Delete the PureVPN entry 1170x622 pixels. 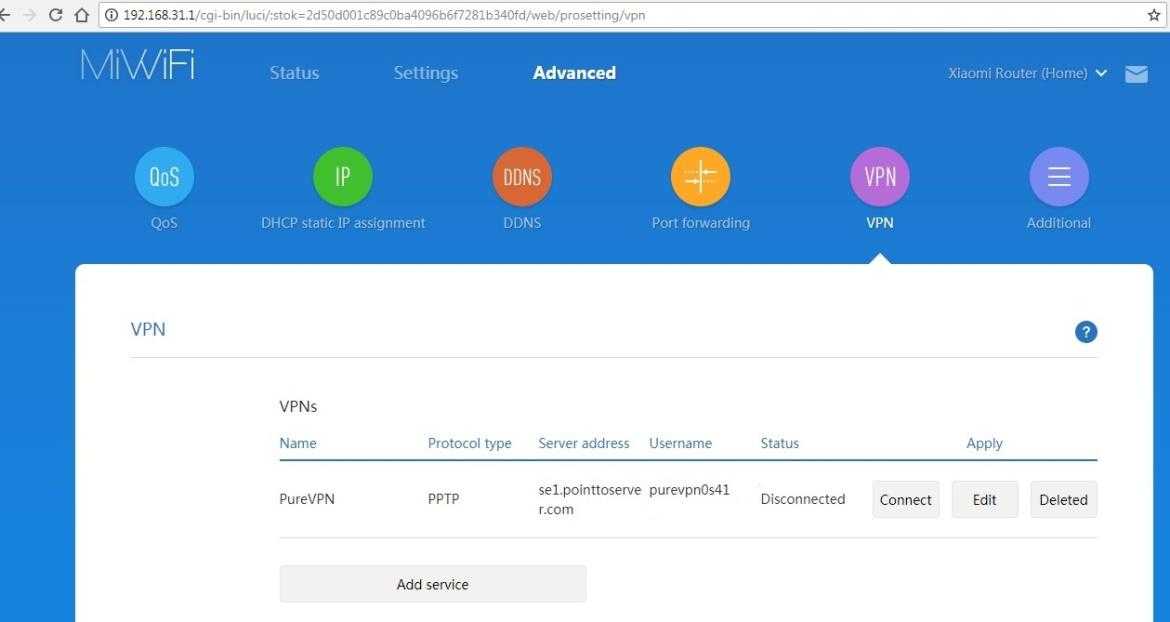point(1063,500)
